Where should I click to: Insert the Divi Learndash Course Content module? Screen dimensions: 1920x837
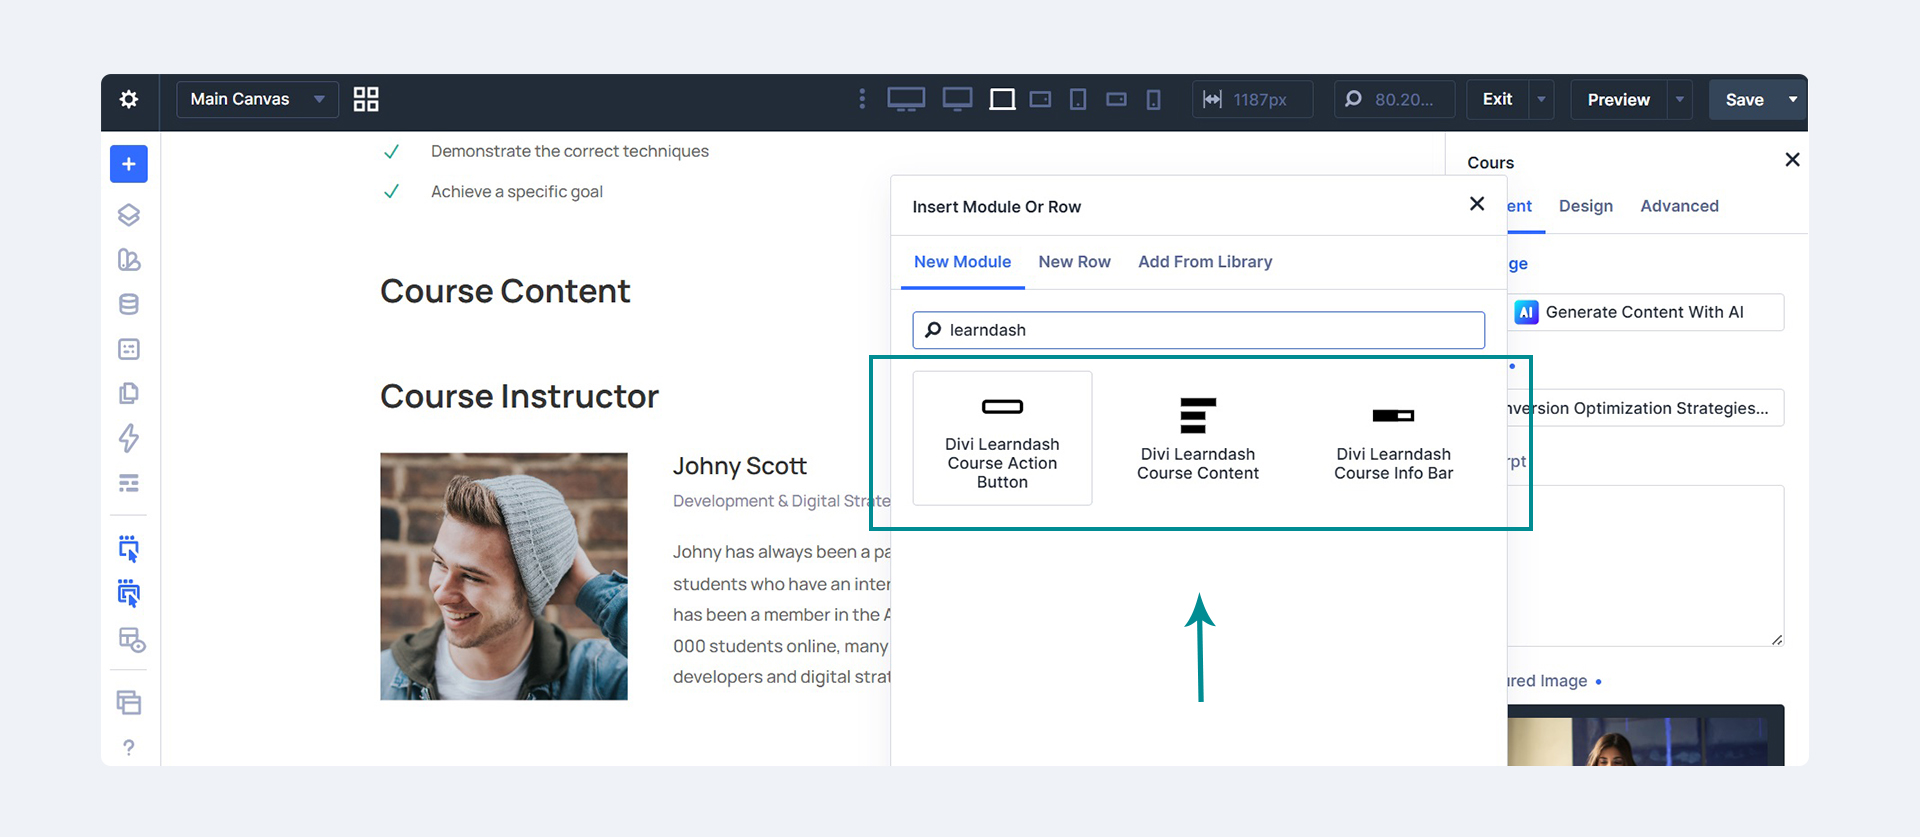pyautogui.click(x=1198, y=438)
